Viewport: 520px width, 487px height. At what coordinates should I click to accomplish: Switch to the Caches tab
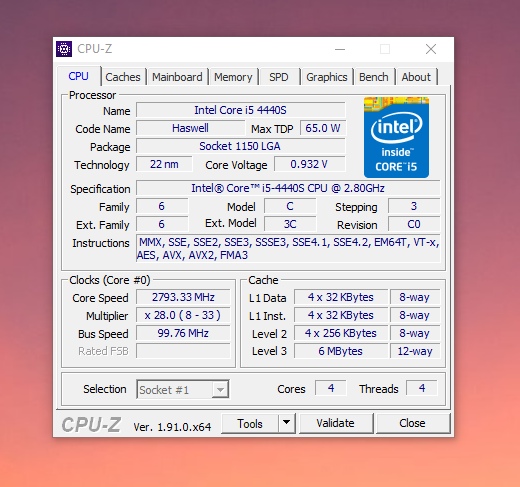(x=123, y=77)
